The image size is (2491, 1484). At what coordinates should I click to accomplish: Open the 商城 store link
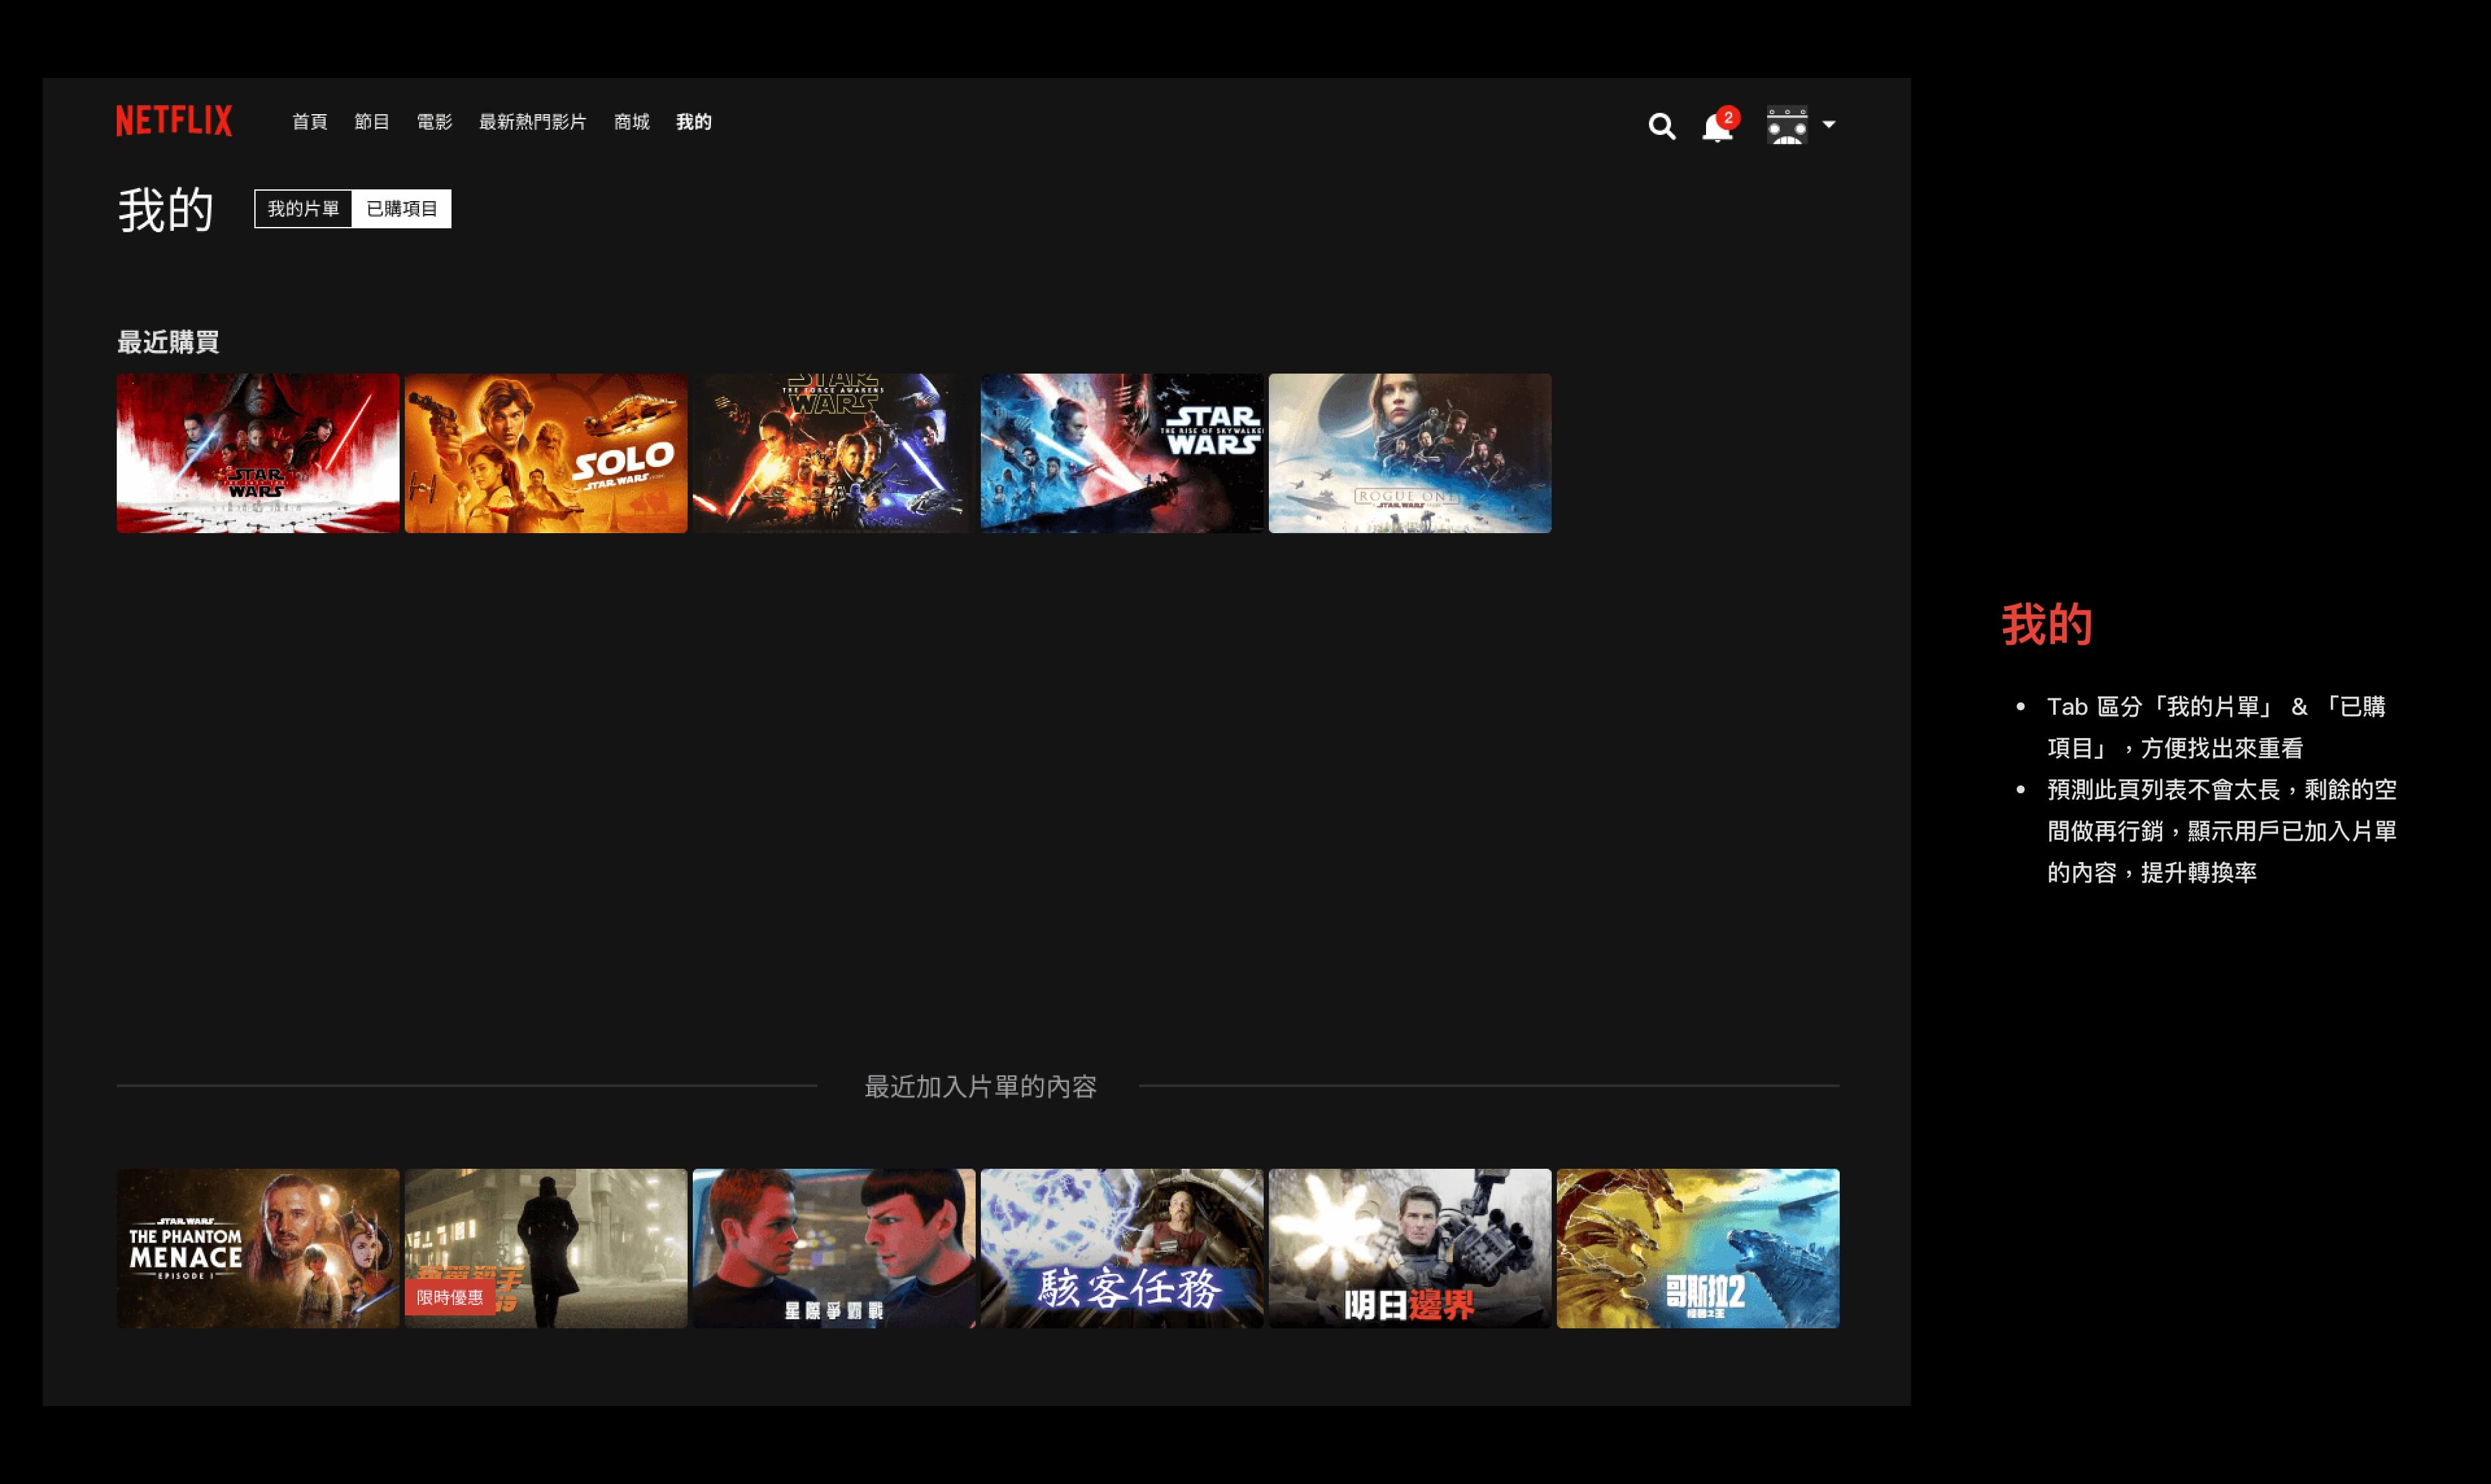tap(631, 122)
